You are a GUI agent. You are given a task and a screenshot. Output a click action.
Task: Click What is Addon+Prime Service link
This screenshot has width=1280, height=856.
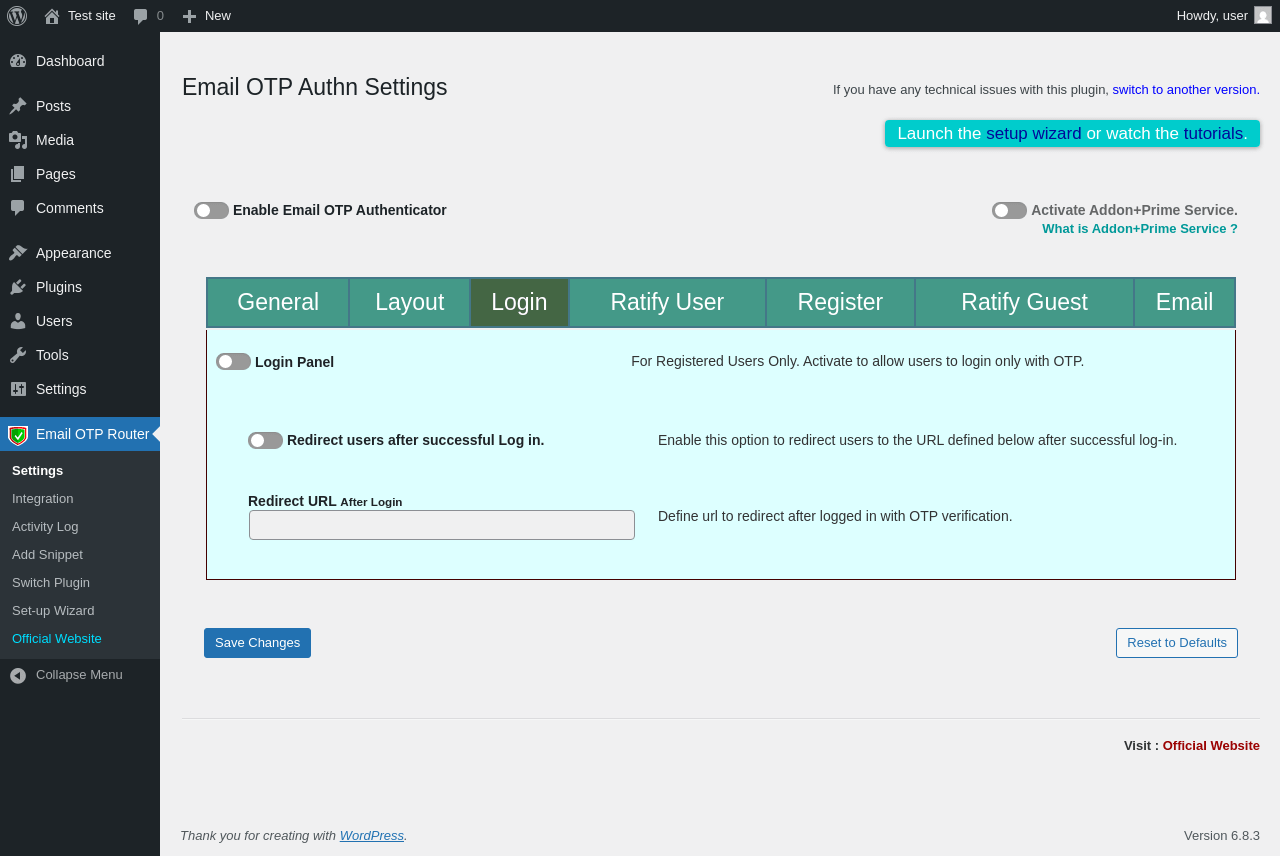pyautogui.click(x=1140, y=228)
